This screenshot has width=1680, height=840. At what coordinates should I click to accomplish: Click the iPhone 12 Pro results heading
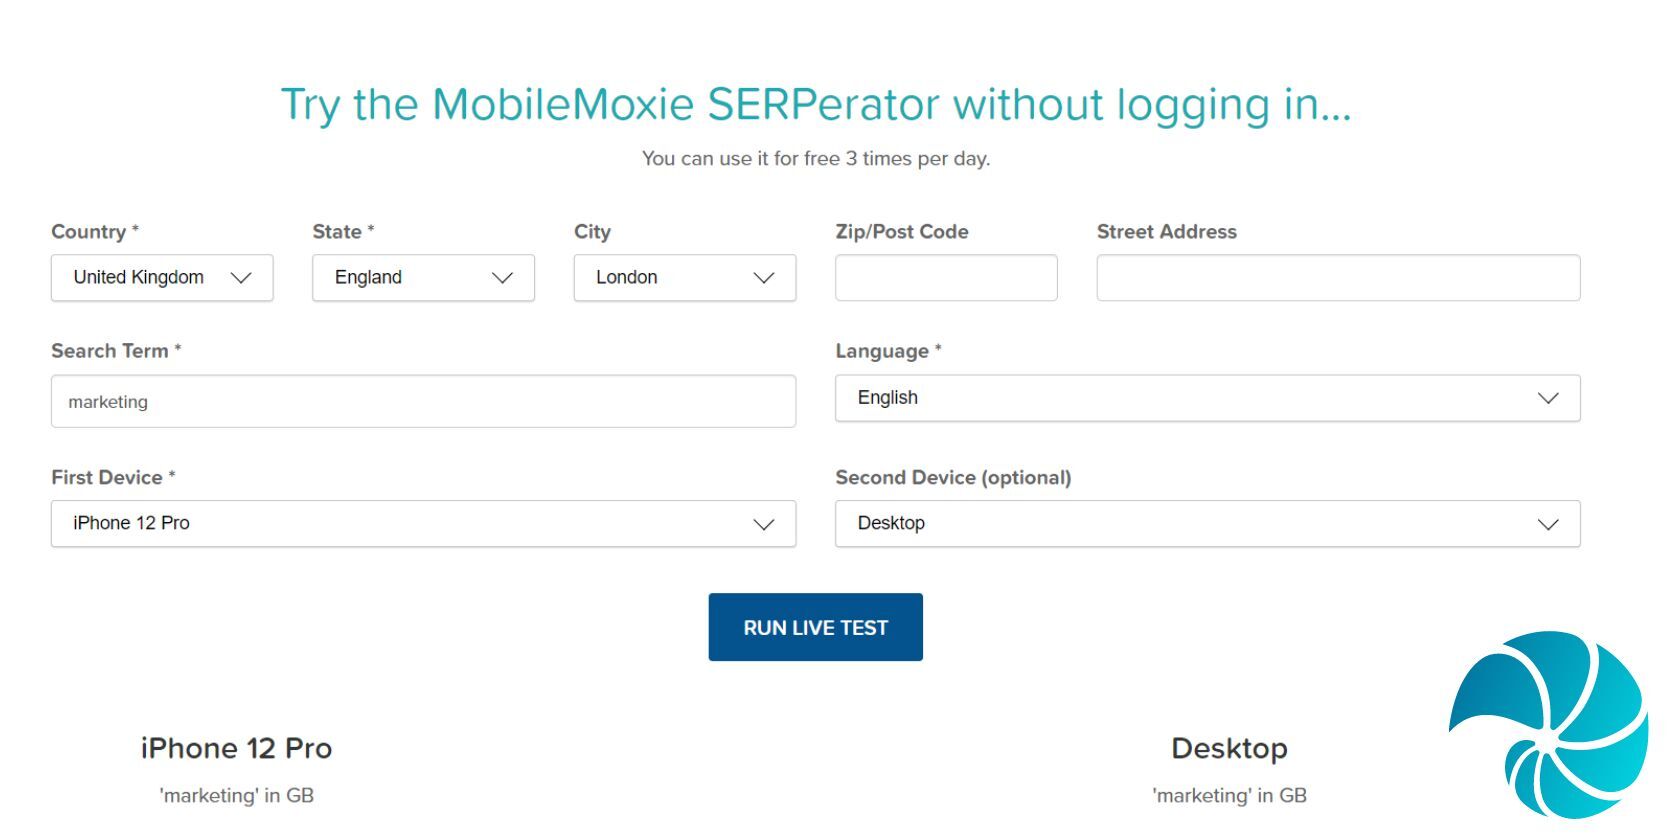[x=236, y=748]
